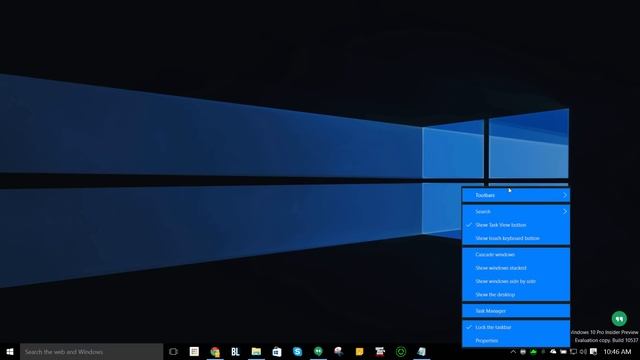Image resolution: width=640 pixels, height=360 pixels.
Task: Open the network tray icon
Action: coord(573,351)
